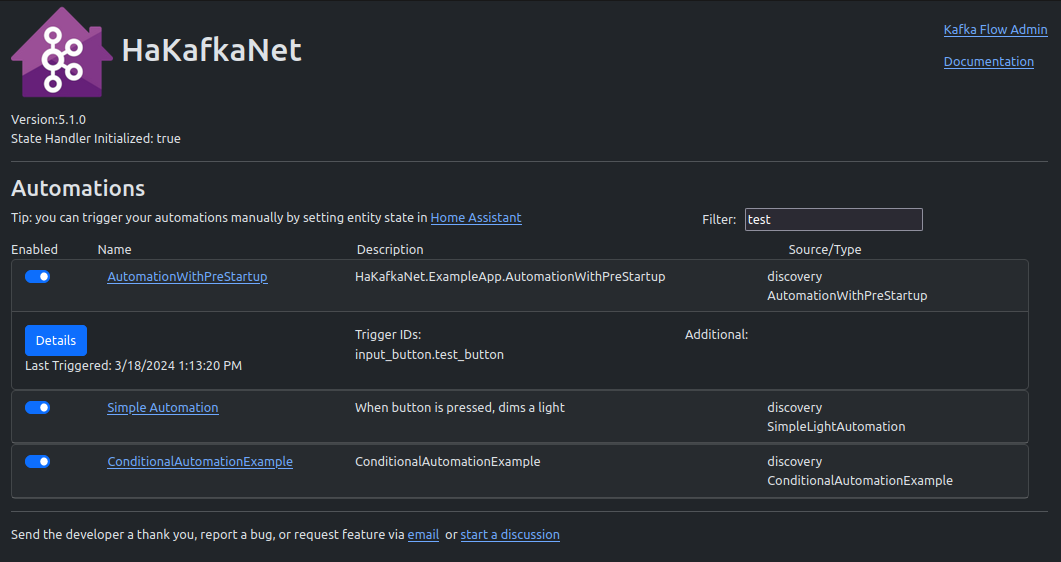Image resolution: width=1061 pixels, height=562 pixels.
Task: Click the Filter: label
Action: (719, 220)
